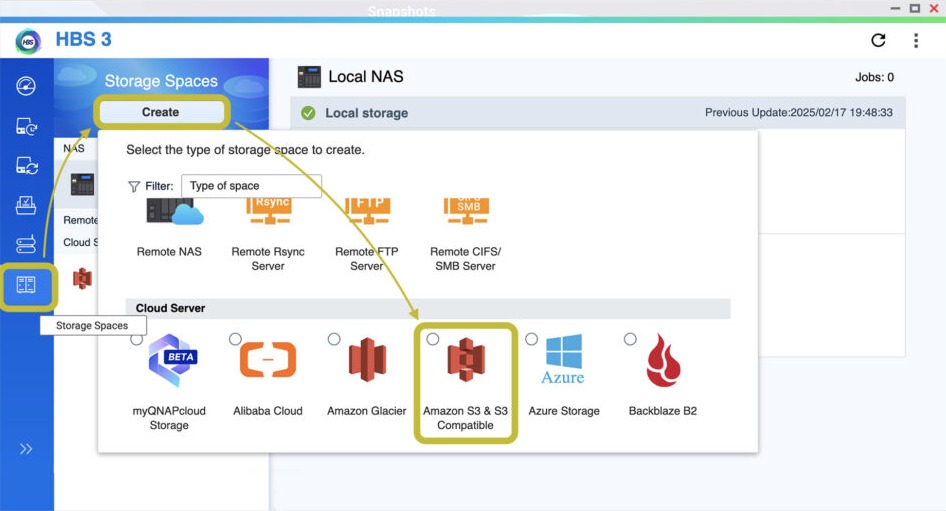This screenshot has height=511, width=946.
Task: Select the Amazon S3 & S3 Compatible icon
Action: click(x=466, y=360)
